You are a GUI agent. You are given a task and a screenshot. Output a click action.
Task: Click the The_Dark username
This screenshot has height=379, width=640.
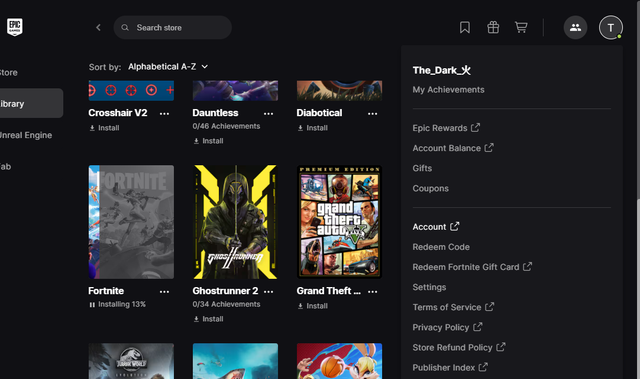coord(441,70)
